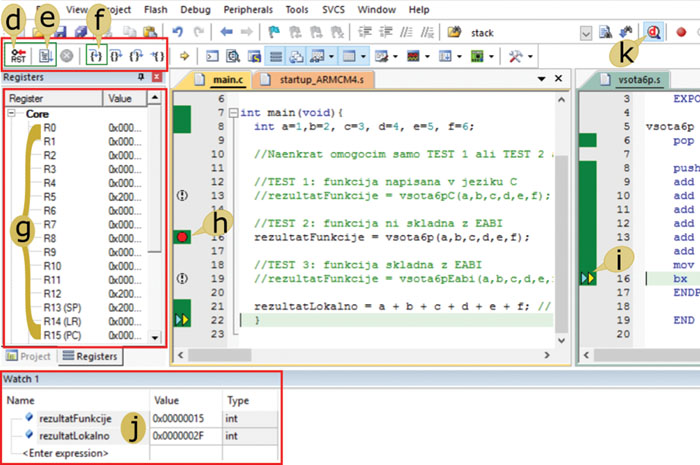The image size is (700, 465).
Task: Open the Peripherals menu
Action: coord(248,9)
